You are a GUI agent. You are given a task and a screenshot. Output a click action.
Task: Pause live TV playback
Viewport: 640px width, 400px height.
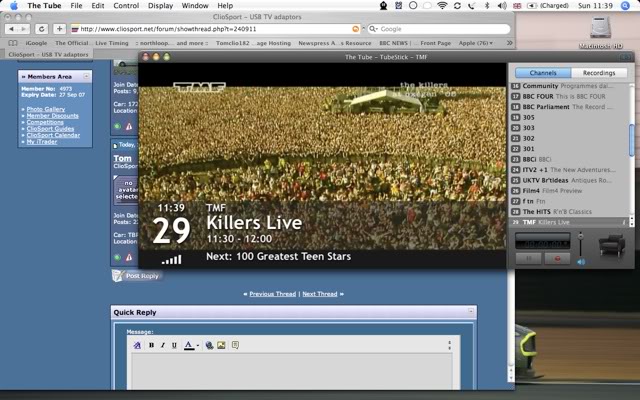(x=528, y=258)
